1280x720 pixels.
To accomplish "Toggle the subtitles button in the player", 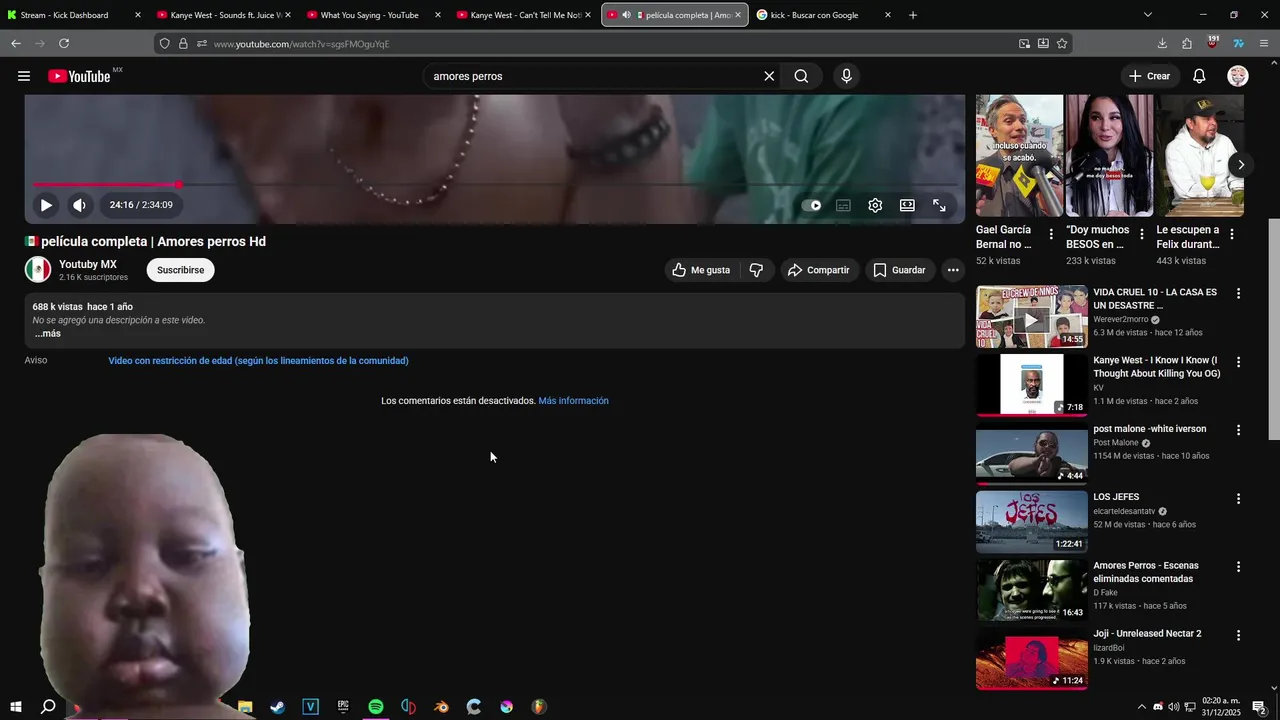I will pos(843,205).
